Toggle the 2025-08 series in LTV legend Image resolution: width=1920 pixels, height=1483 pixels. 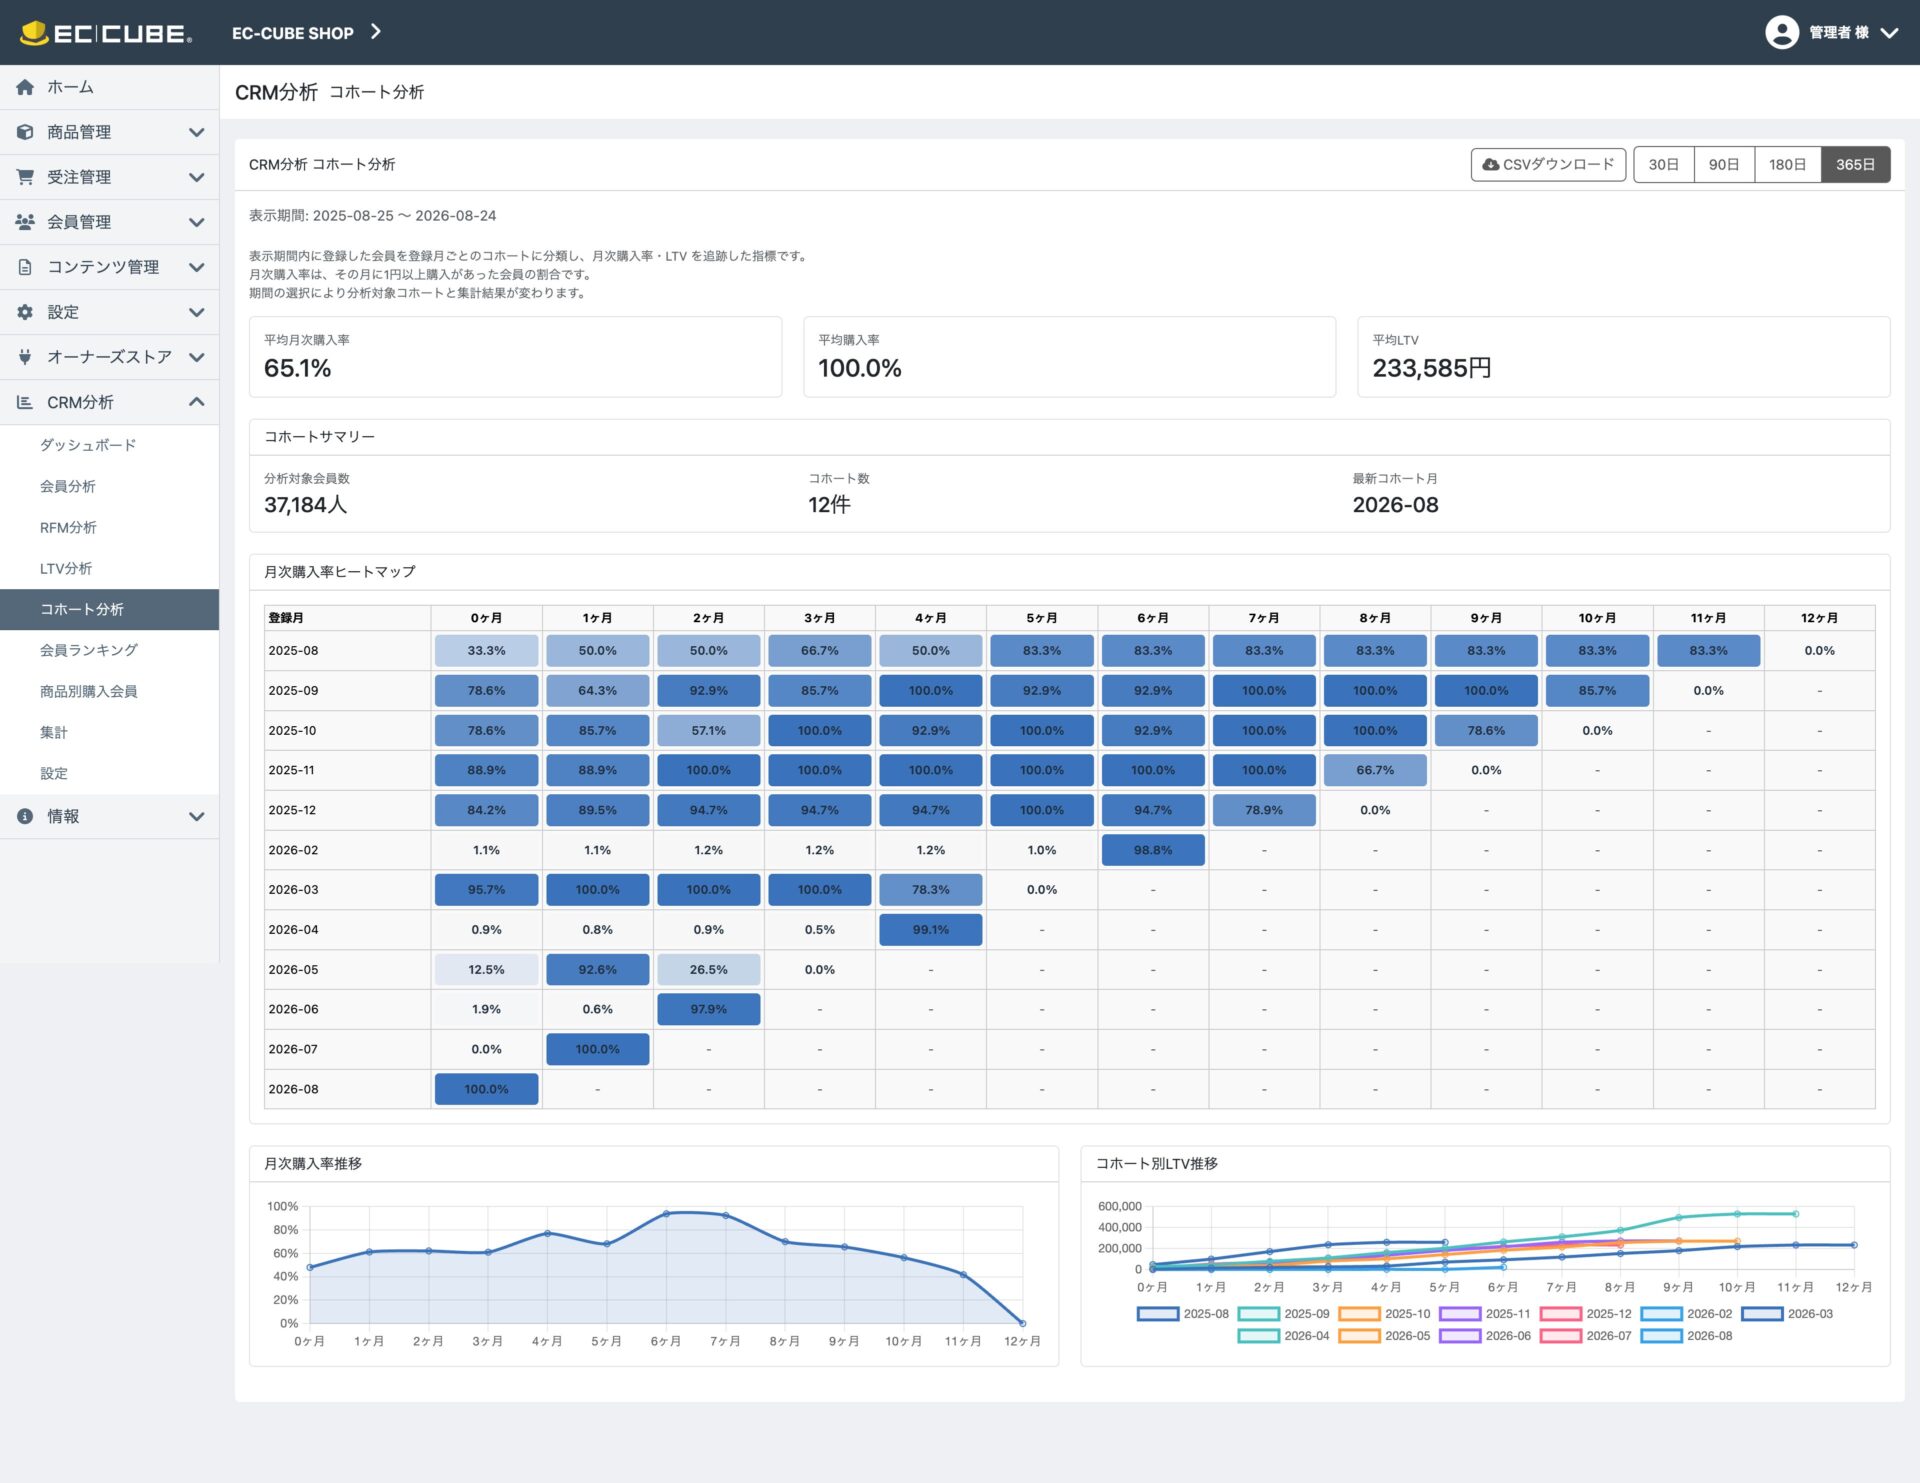click(x=1183, y=1314)
